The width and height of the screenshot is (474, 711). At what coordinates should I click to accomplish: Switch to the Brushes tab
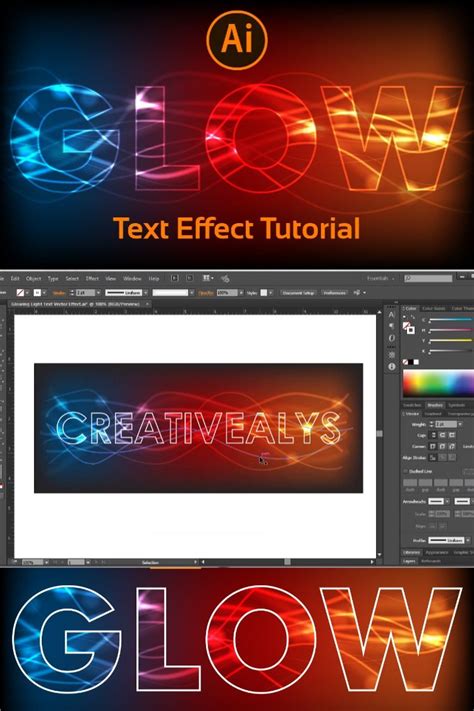click(x=435, y=405)
